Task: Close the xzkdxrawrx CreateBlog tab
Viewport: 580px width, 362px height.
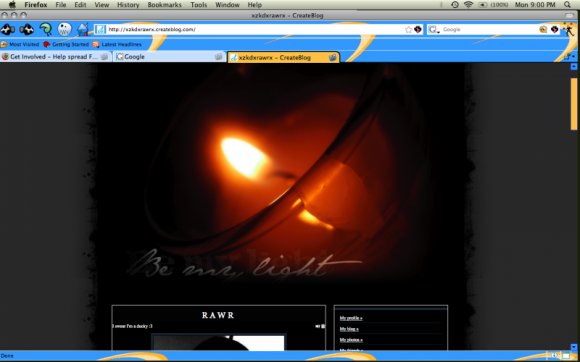Action: pos(333,57)
